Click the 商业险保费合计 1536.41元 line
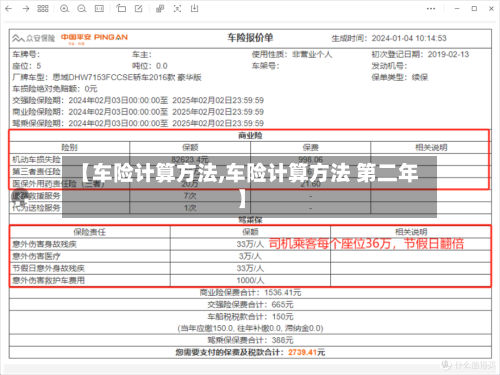Viewport: 500px width, 375px height. 250,293
